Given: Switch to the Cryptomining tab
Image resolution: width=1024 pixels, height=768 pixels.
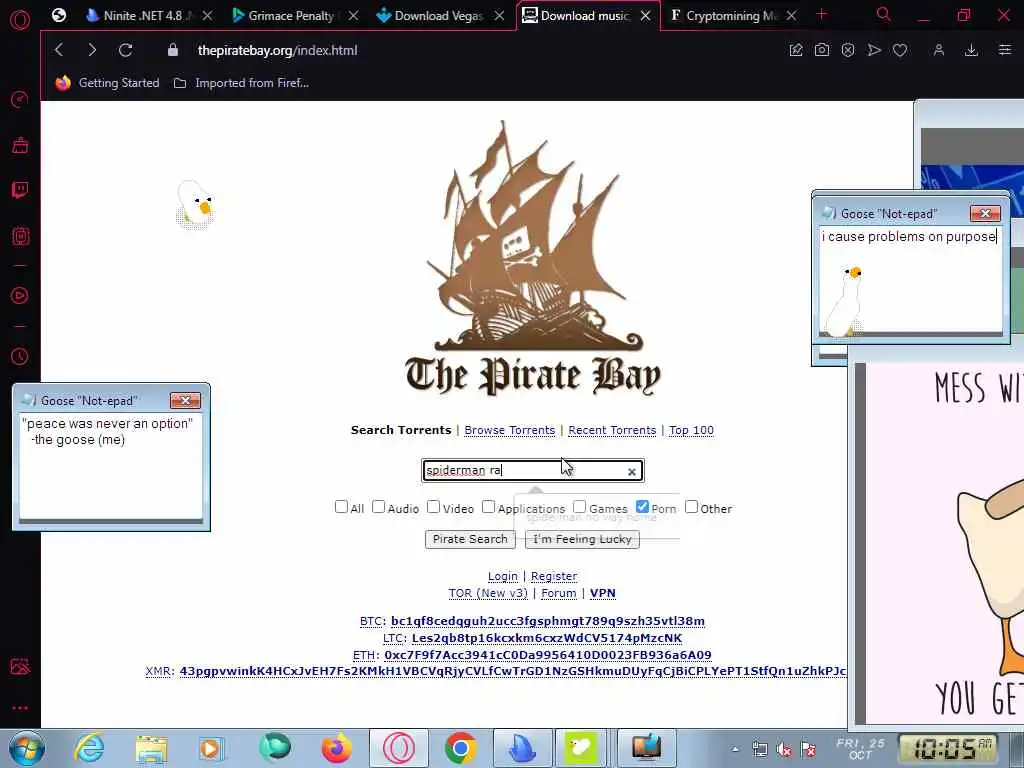Looking at the screenshot, I should [x=730, y=15].
